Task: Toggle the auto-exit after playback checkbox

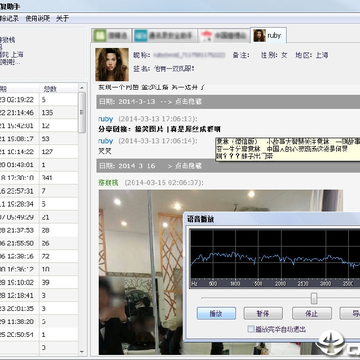Action: [251, 329]
